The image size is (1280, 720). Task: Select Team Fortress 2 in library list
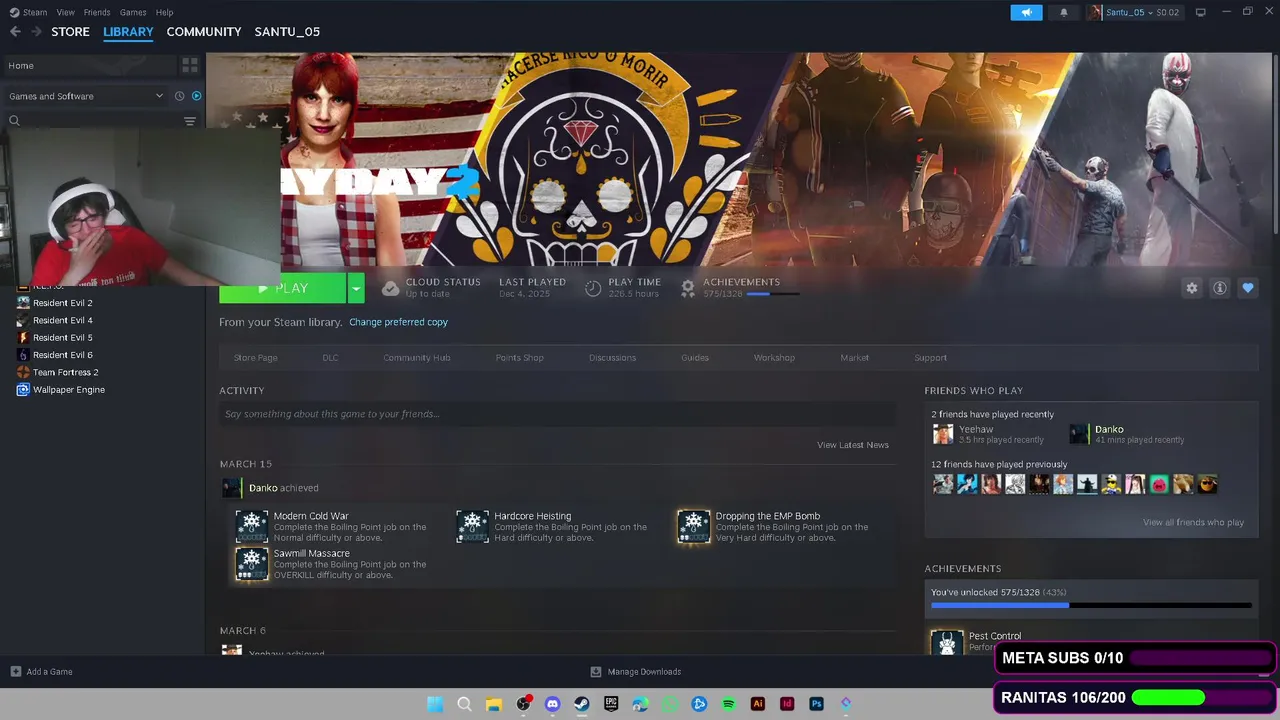click(65, 372)
